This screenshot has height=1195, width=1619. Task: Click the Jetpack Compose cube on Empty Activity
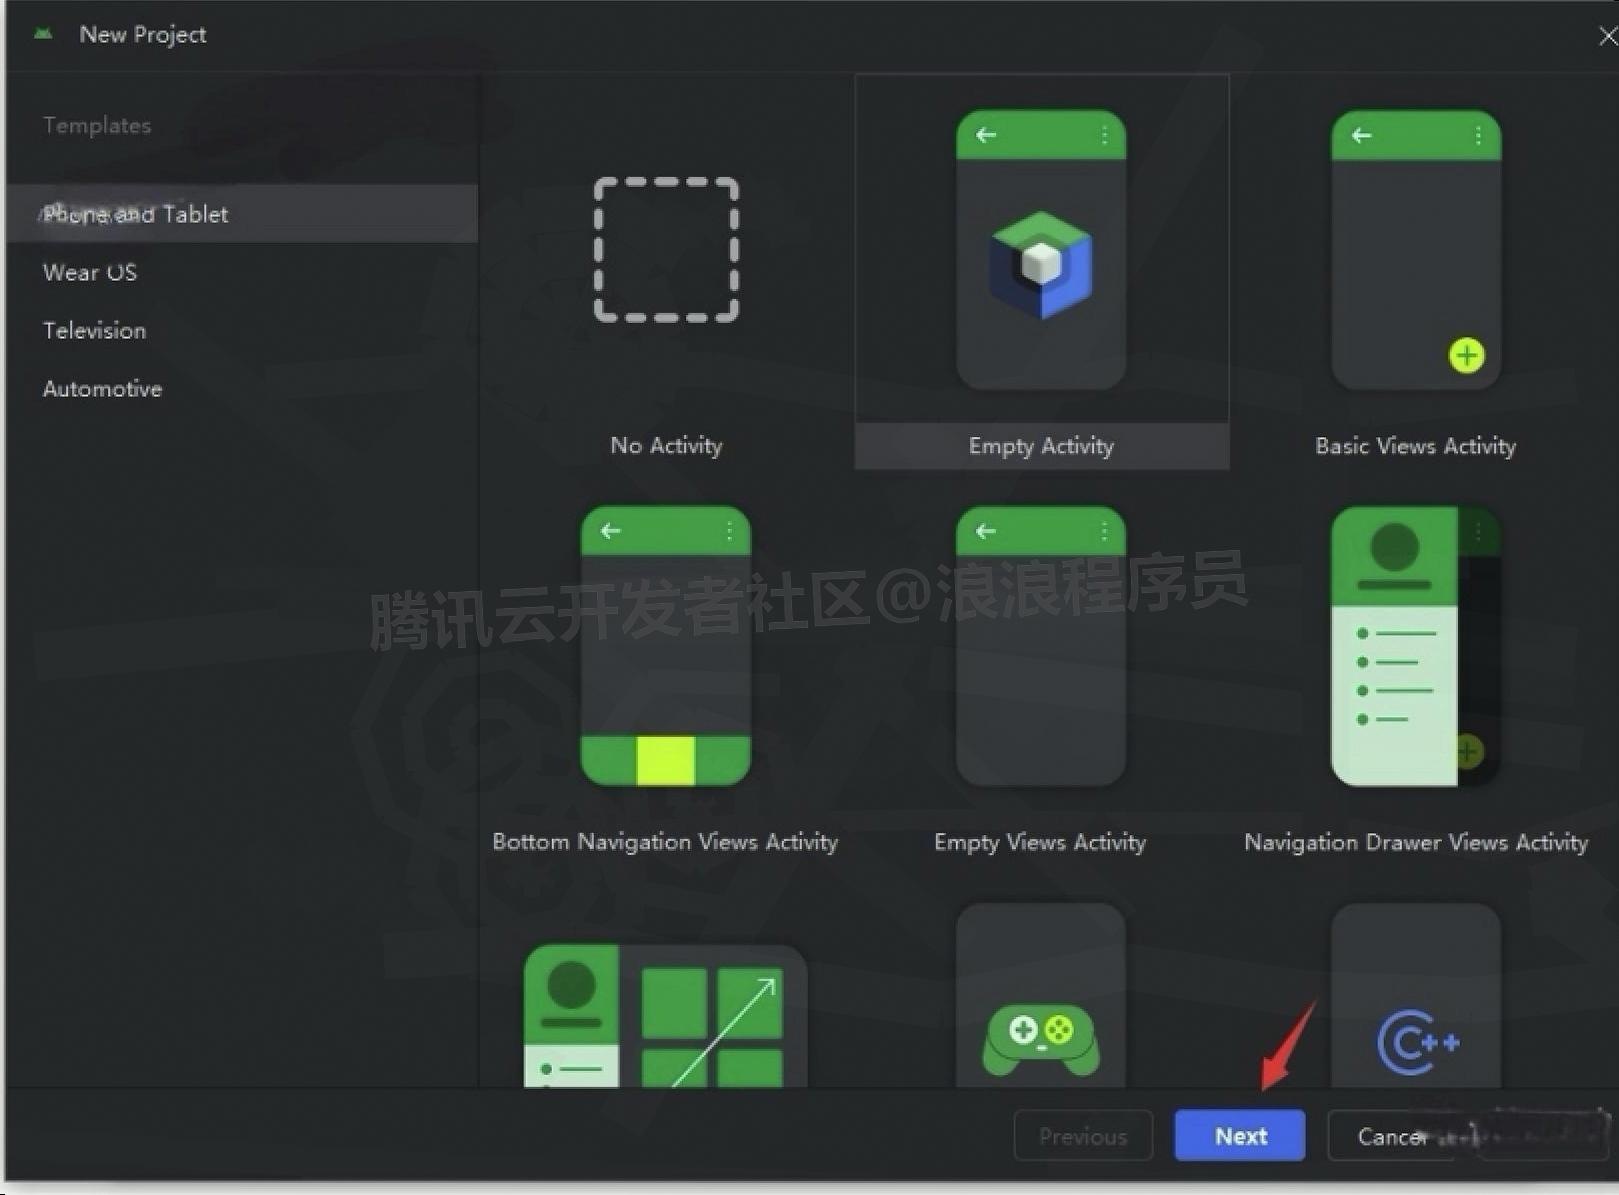point(1039,262)
